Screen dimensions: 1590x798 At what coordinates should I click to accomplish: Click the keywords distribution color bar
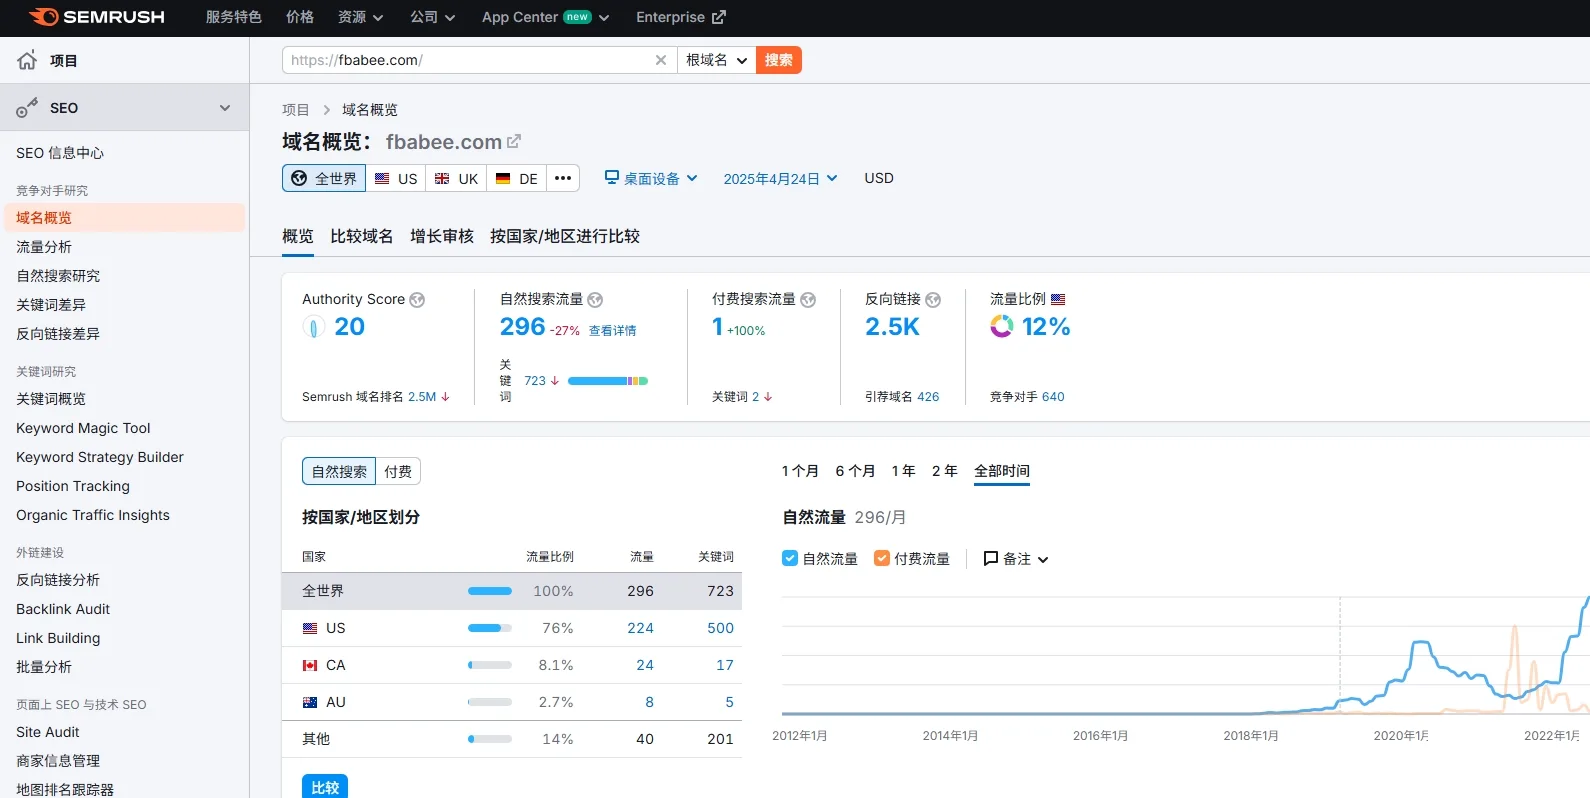point(607,381)
